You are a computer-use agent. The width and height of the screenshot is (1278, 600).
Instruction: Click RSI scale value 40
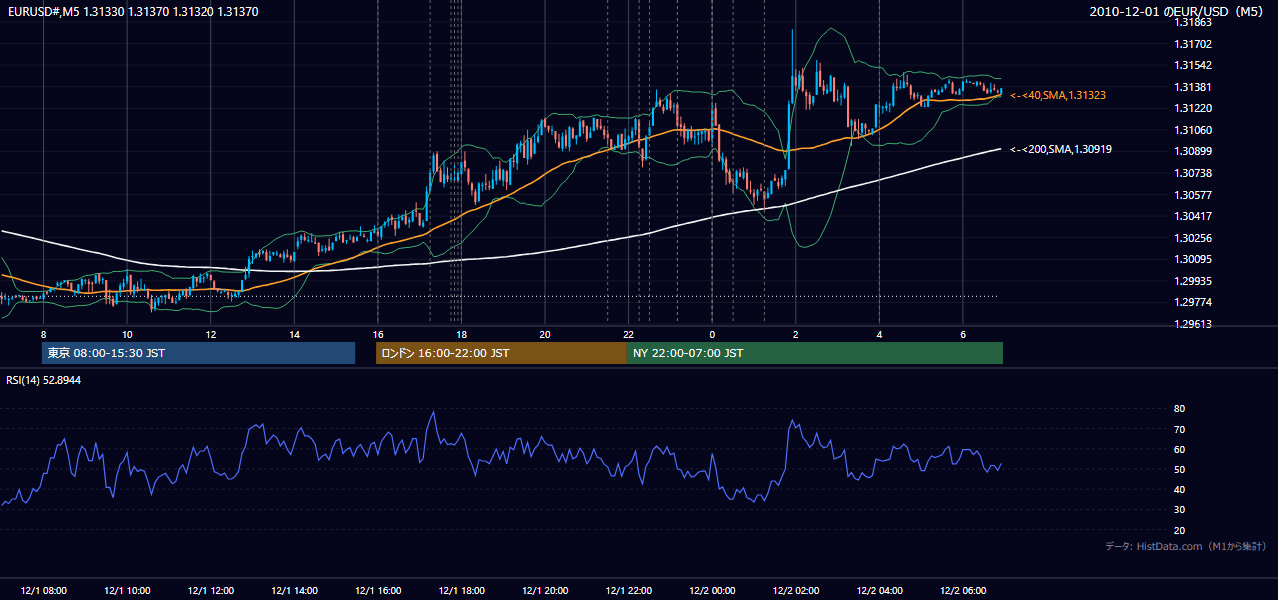point(1179,489)
